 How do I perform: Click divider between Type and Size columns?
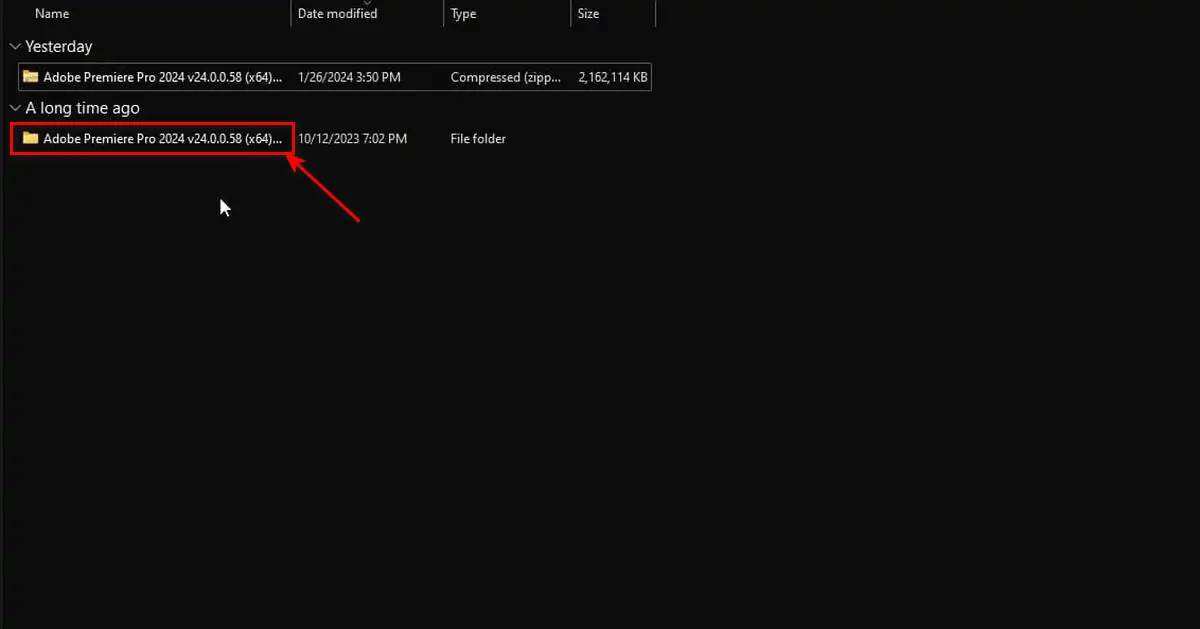click(570, 14)
